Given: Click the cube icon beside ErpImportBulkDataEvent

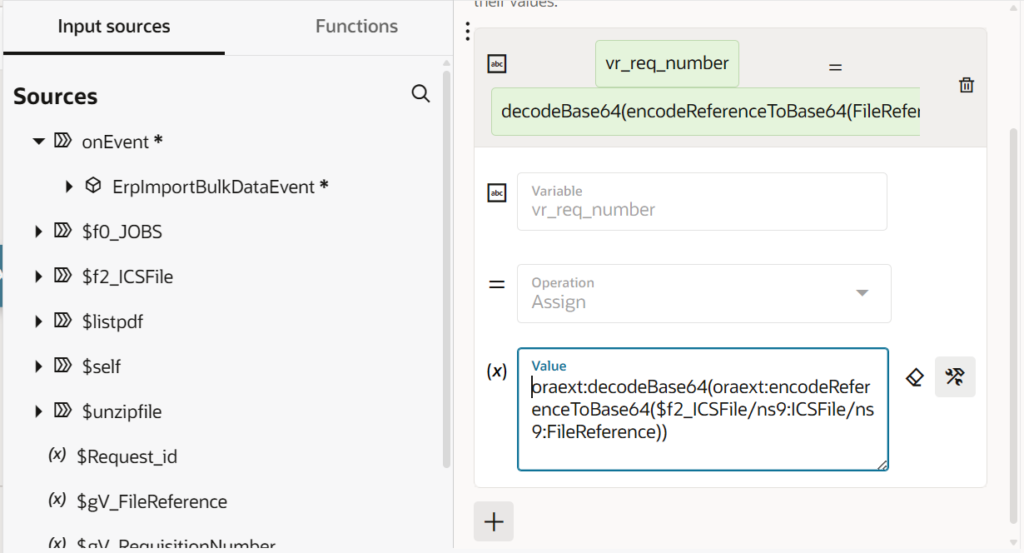Looking at the screenshot, I should [93, 186].
